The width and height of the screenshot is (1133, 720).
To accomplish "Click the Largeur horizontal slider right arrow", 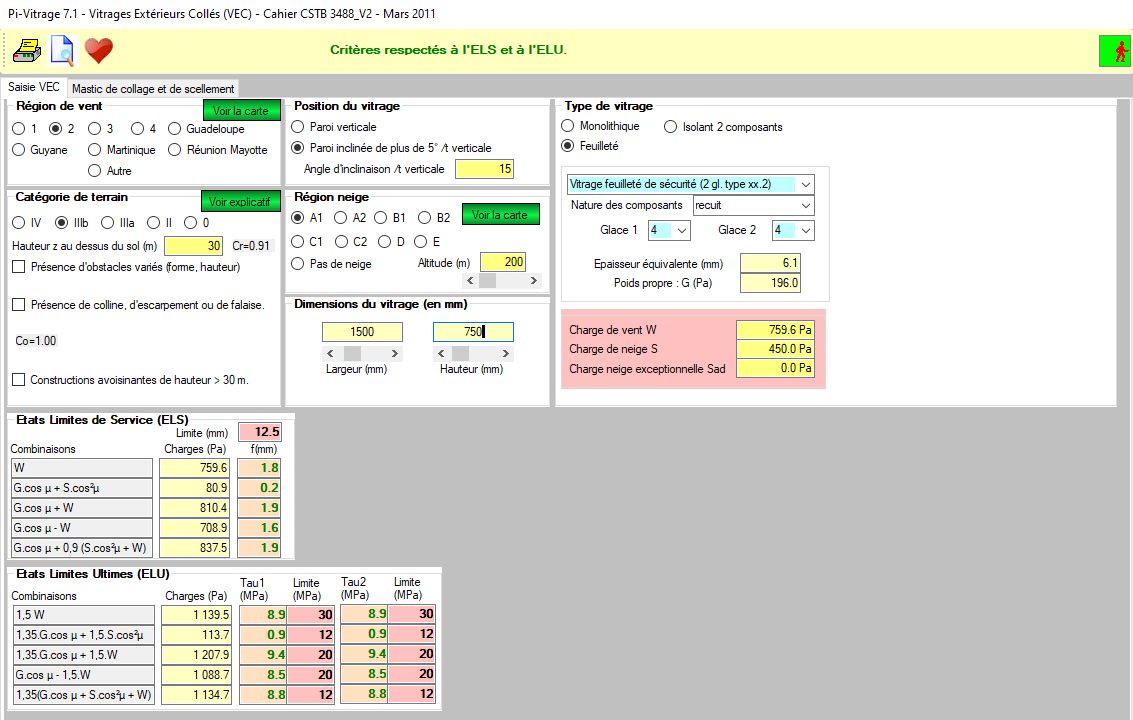I will point(395,354).
